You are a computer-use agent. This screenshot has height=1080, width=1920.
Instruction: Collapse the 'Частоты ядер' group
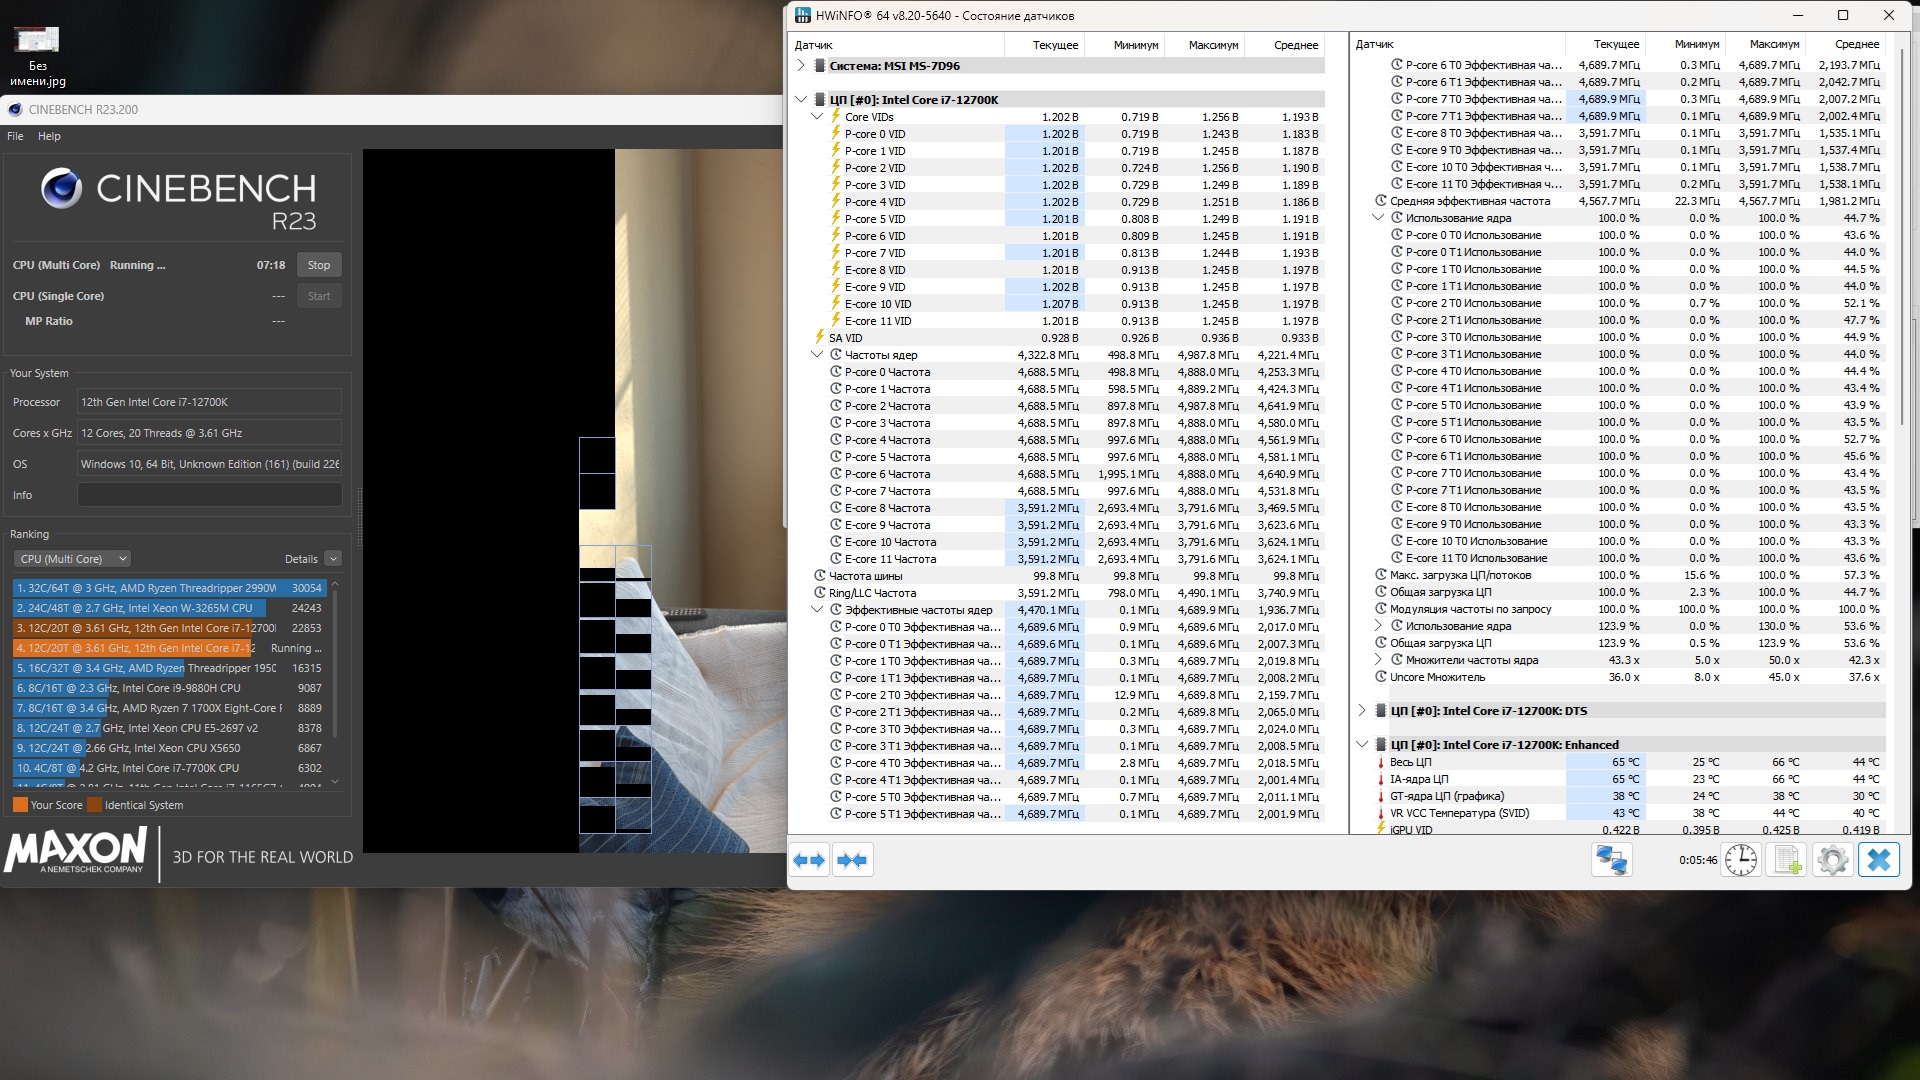pos(817,355)
